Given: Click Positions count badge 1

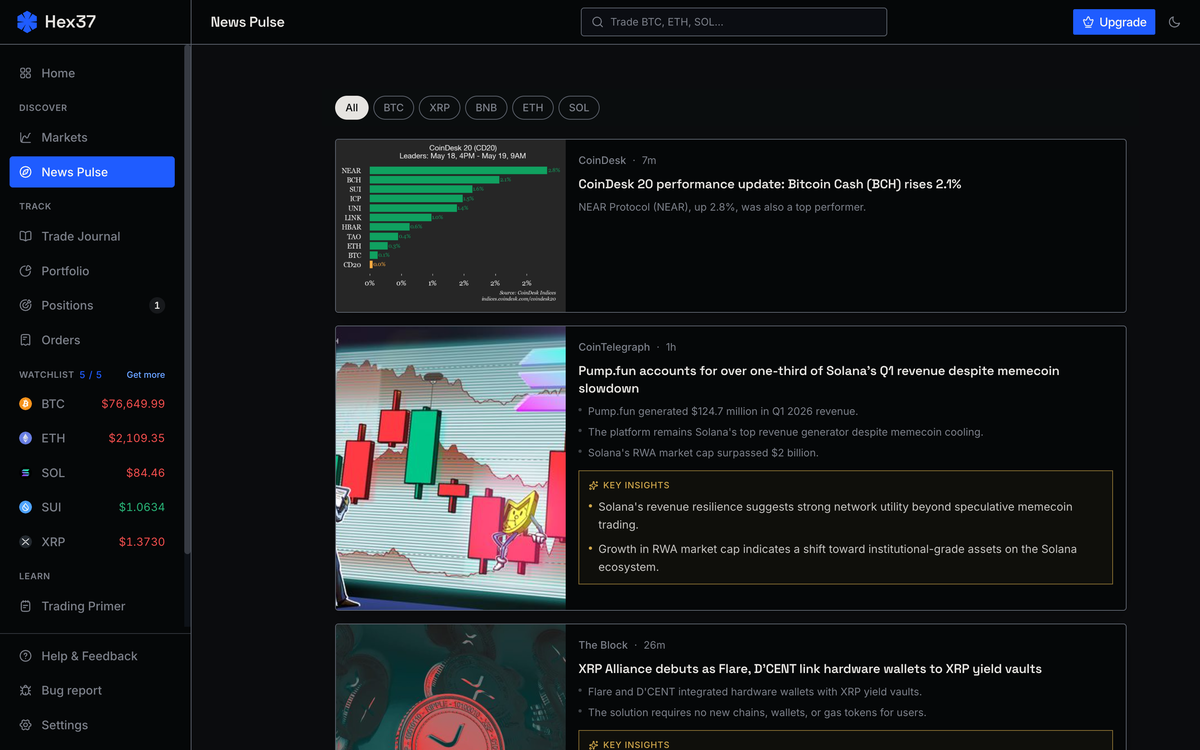Looking at the screenshot, I should click(x=157, y=305).
